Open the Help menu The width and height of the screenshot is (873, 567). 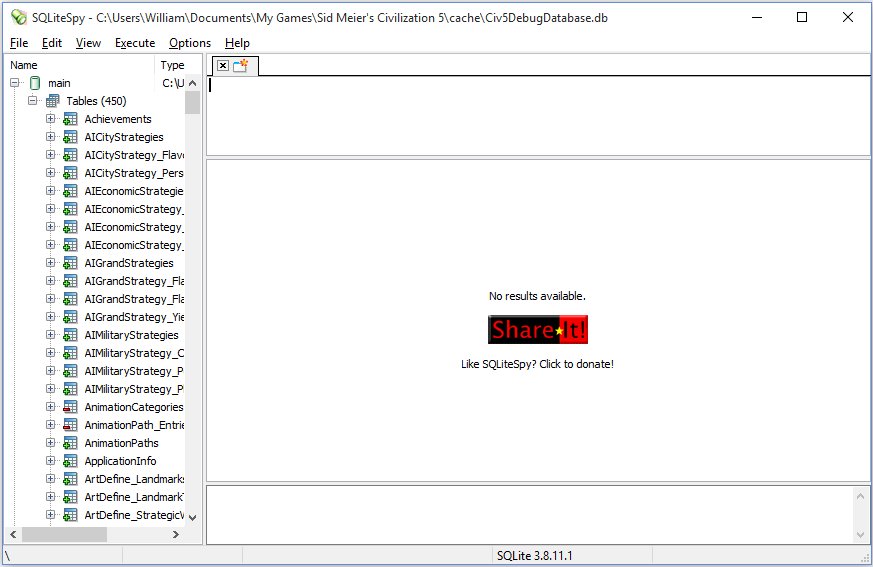point(237,43)
